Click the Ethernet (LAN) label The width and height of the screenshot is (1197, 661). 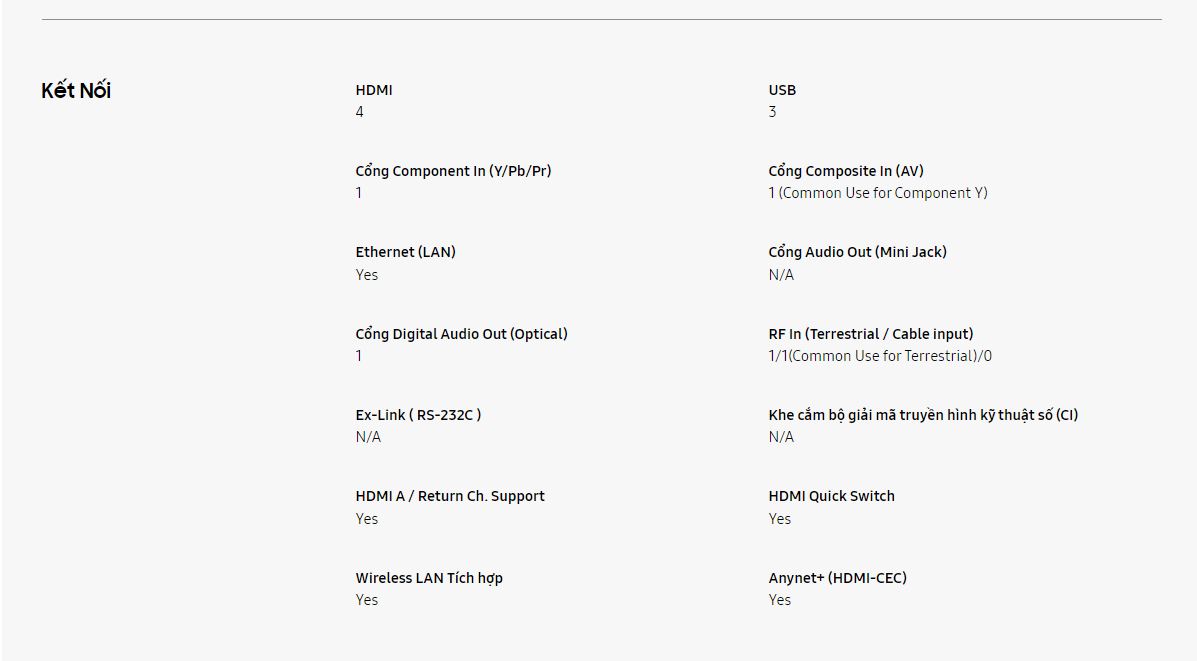pos(405,252)
